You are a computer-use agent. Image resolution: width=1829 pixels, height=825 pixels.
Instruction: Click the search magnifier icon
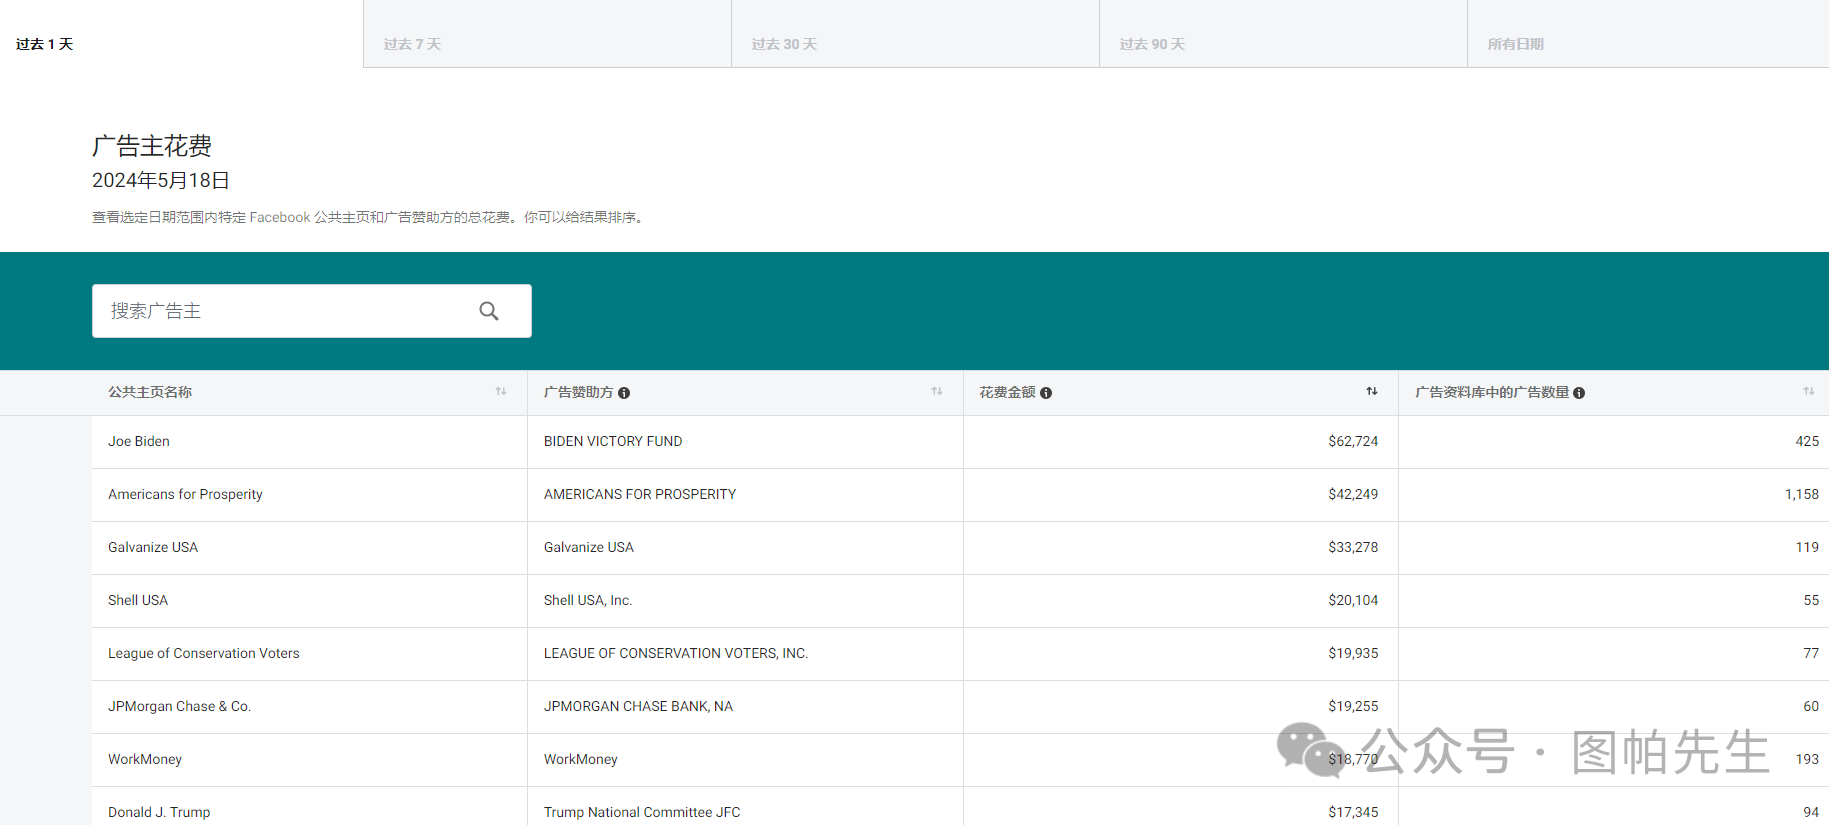[x=489, y=311]
